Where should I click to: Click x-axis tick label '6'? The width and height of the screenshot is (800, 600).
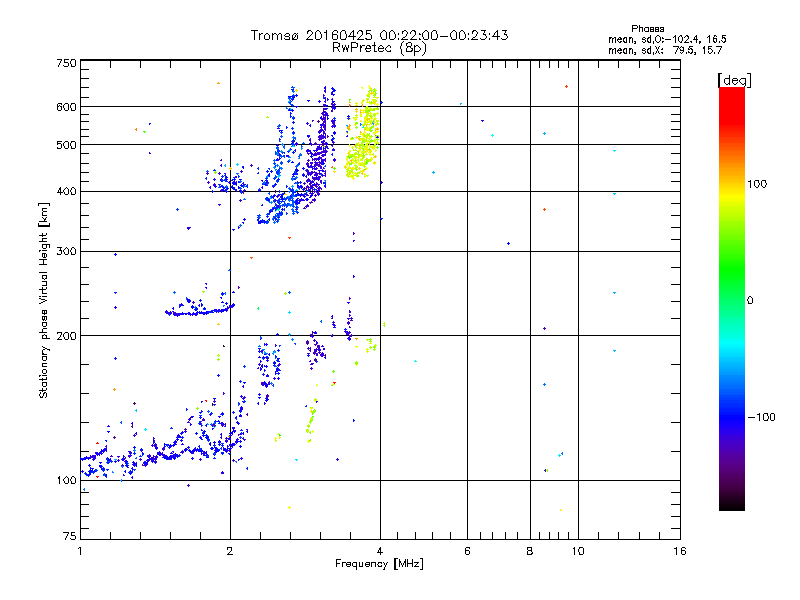tap(467, 551)
